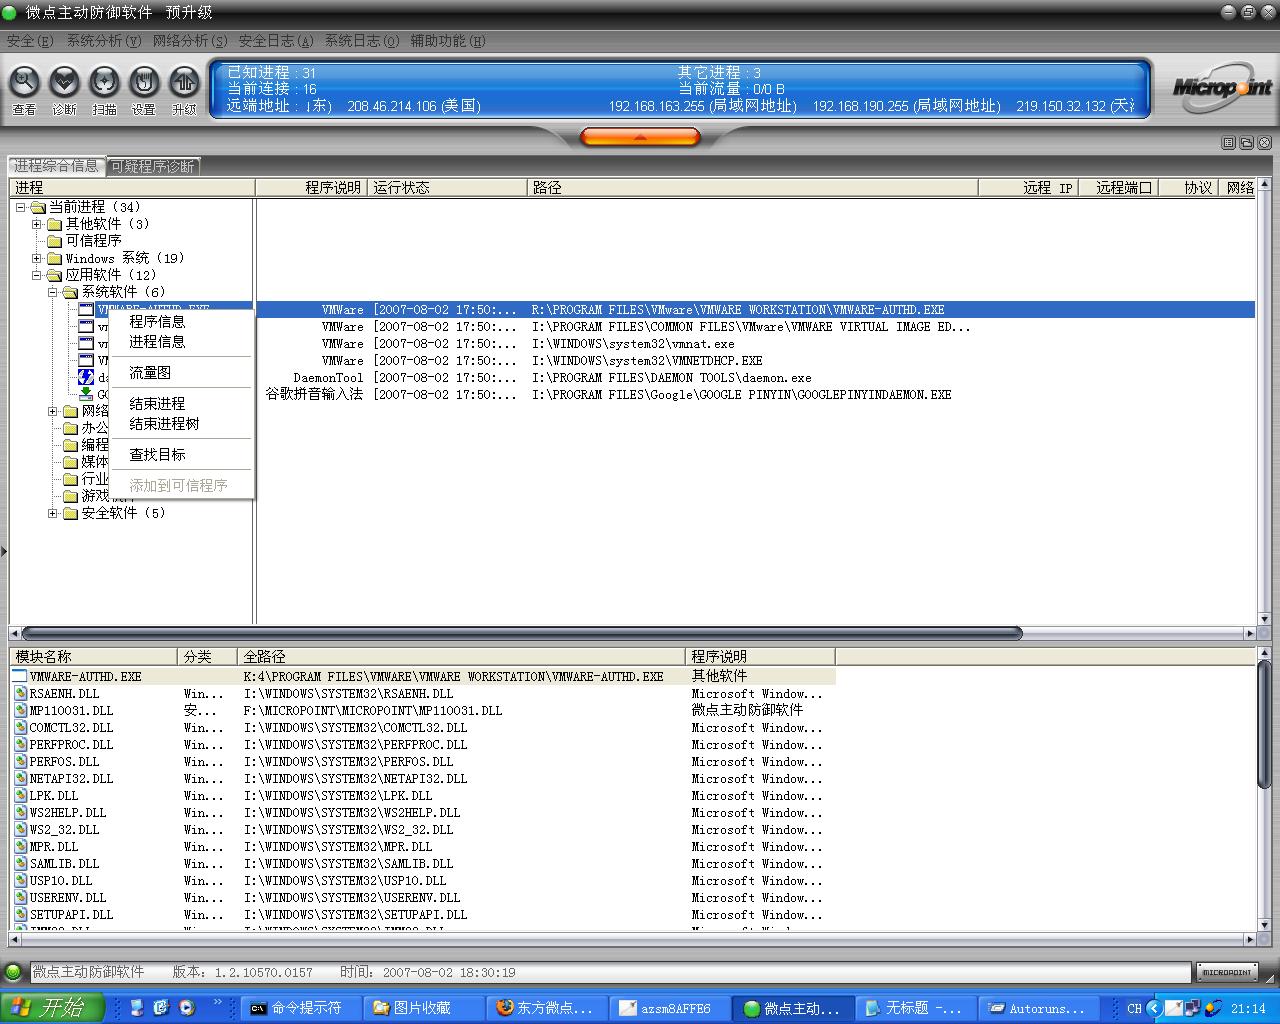This screenshot has width=1280, height=1024.
Task: Select the 可信程序 folder in tree
Action: pyautogui.click(x=93, y=241)
